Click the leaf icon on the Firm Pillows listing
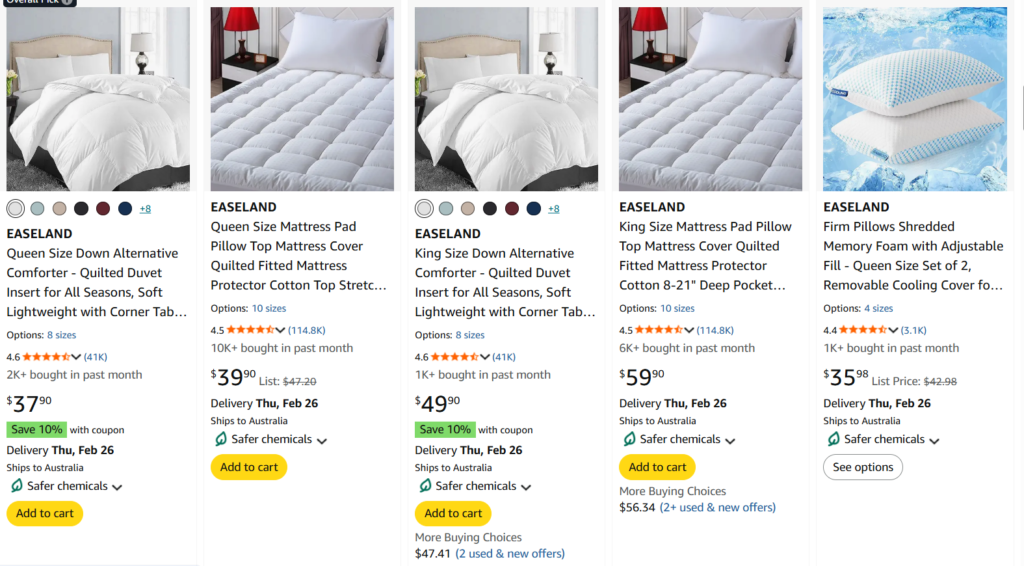The image size is (1024, 566). pos(833,439)
